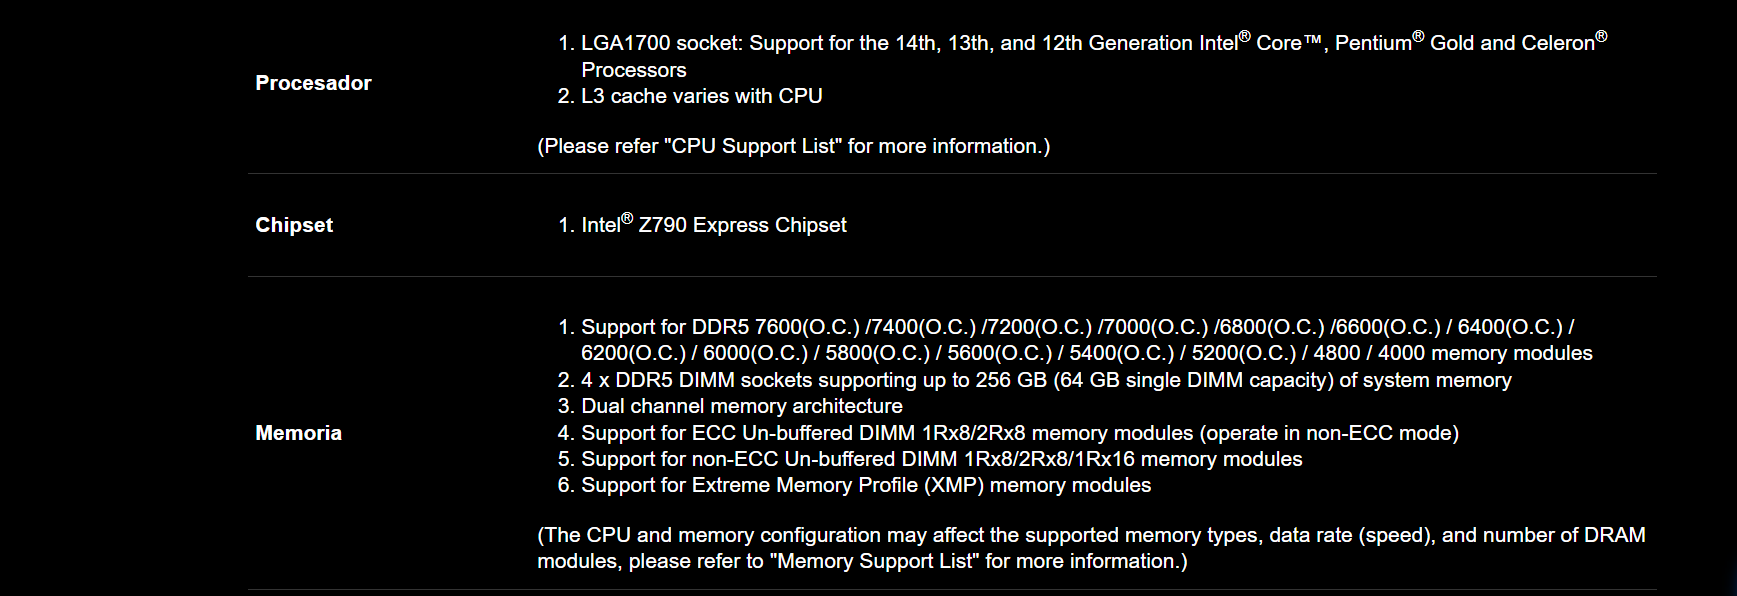
Task: Click the Extreme Memory Profile (XMP) line
Action: (x=865, y=485)
